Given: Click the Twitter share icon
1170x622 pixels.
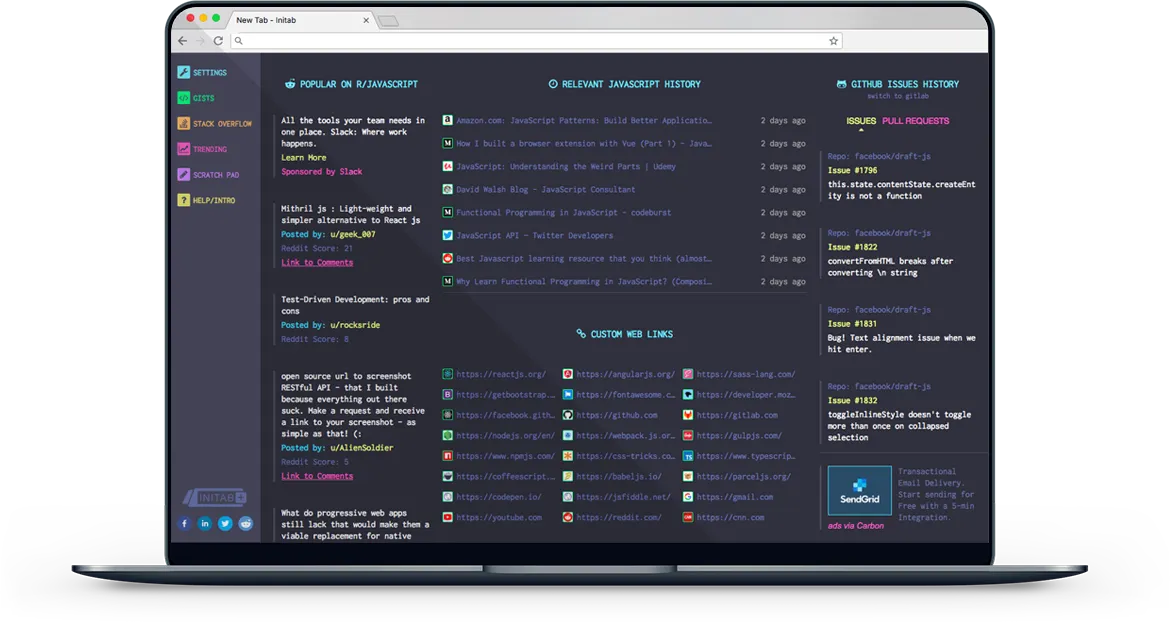Looking at the screenshot, I should 225,523.
